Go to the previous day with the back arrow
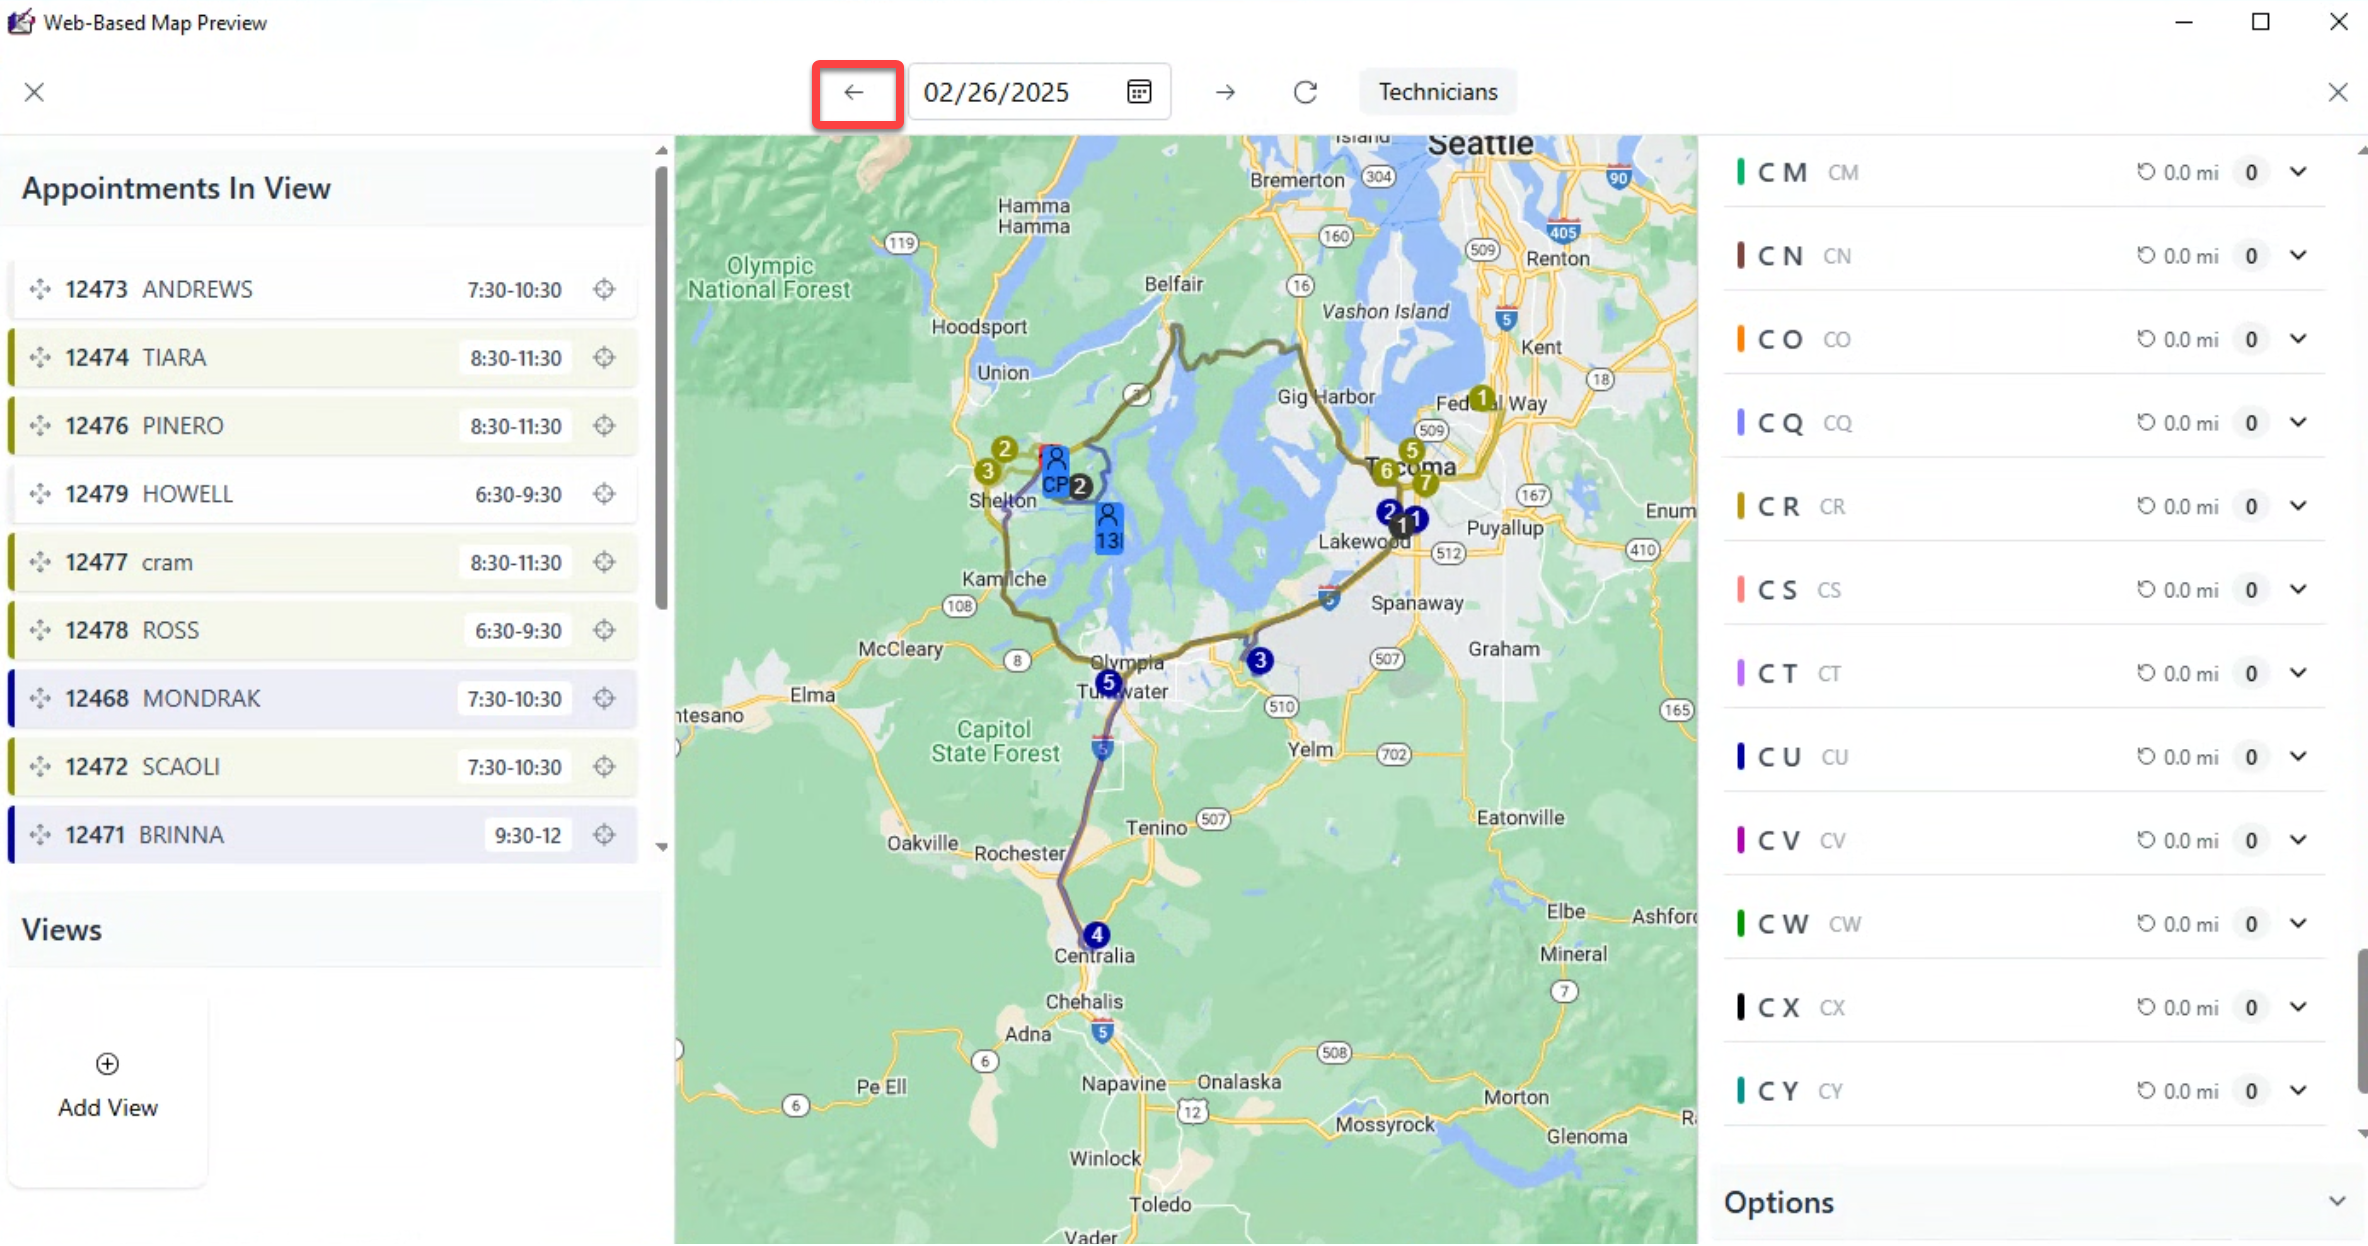 tap(853, 93)
